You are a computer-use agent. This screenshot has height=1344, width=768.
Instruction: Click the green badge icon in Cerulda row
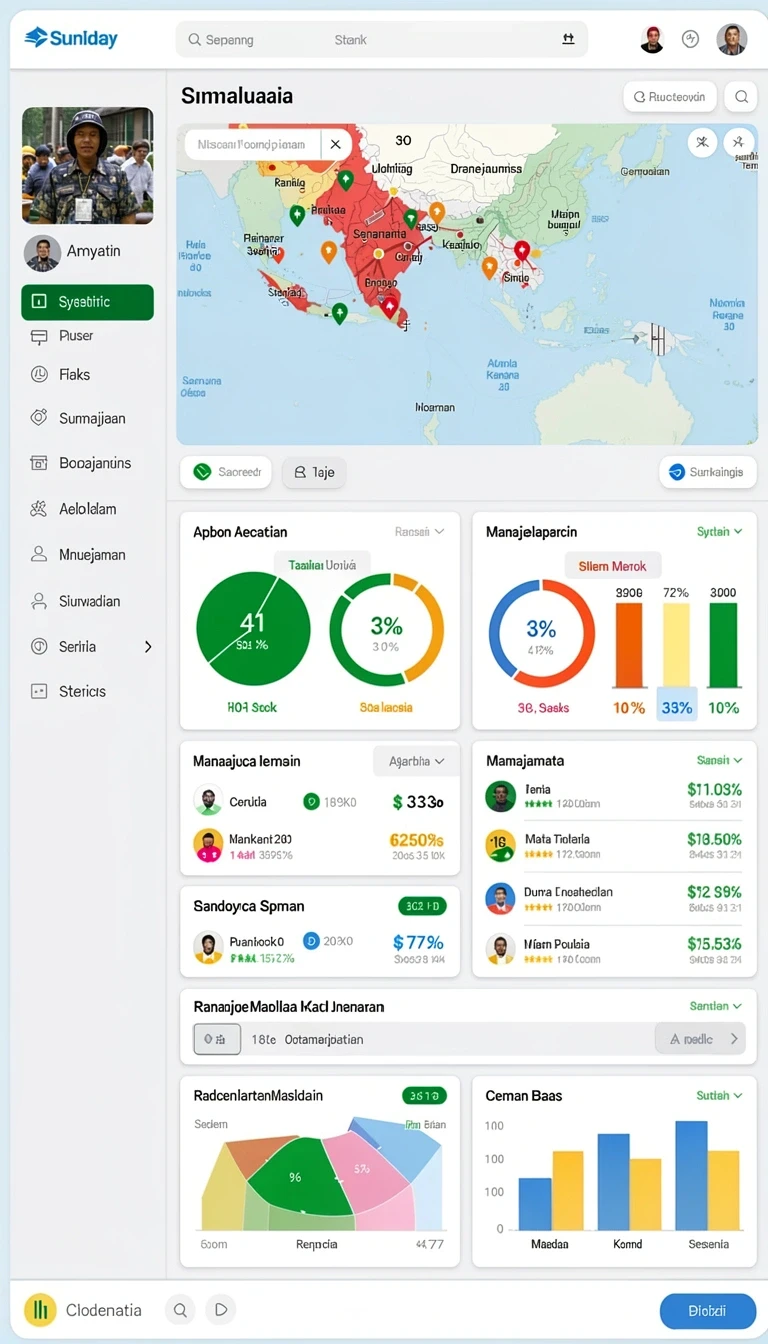[310, 801]
